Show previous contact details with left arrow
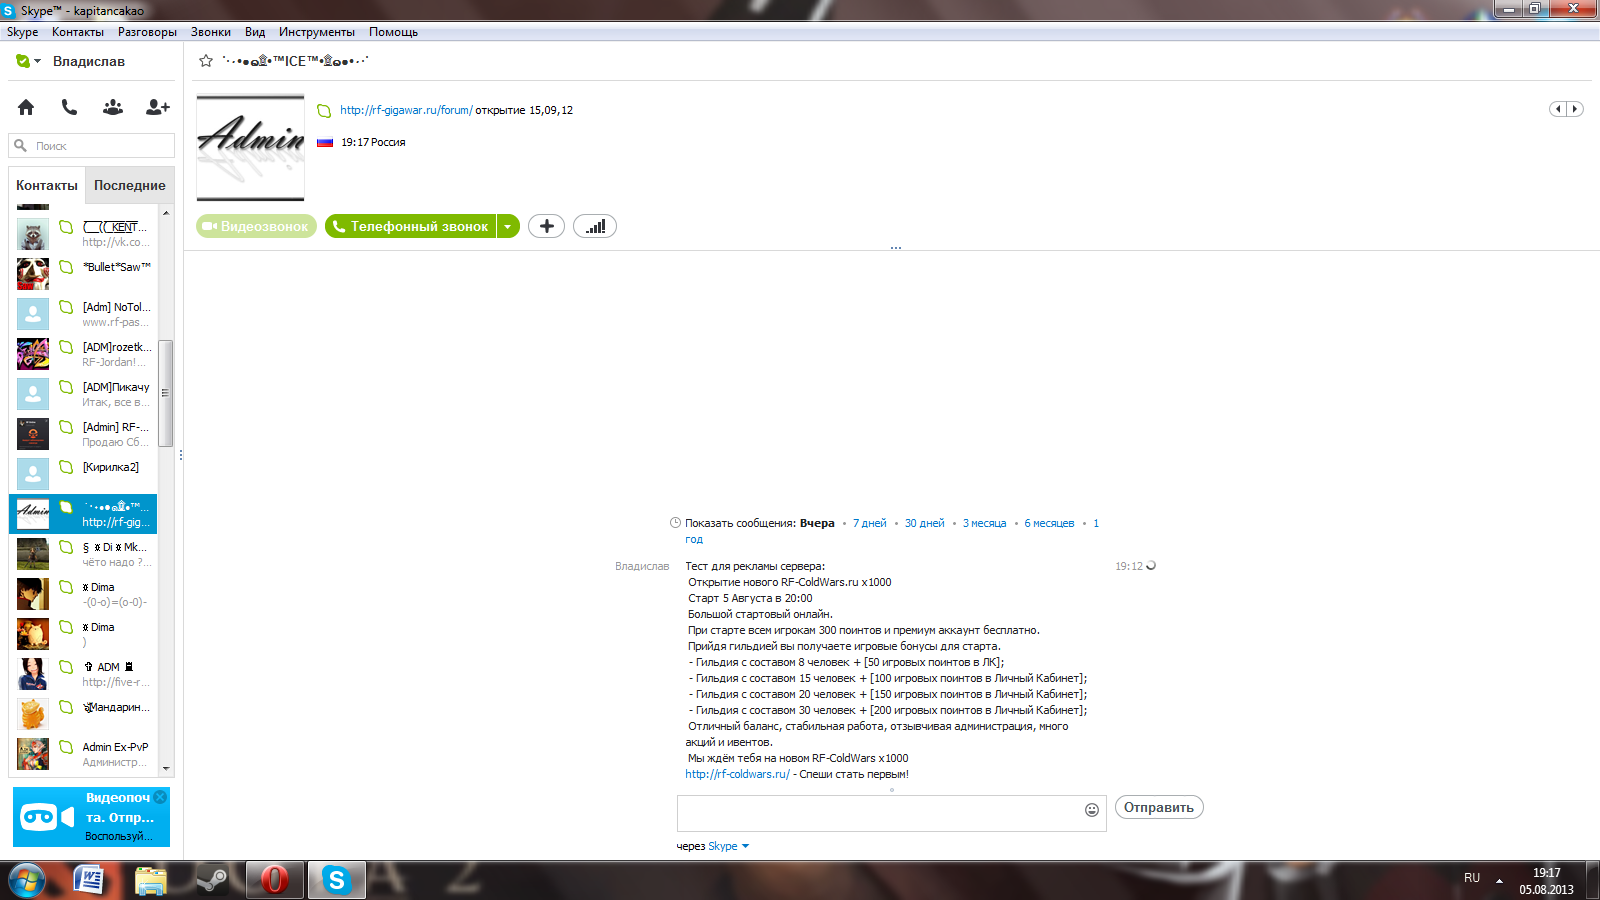Viewport: 1600px width, 900px height. click(1558, 109)
